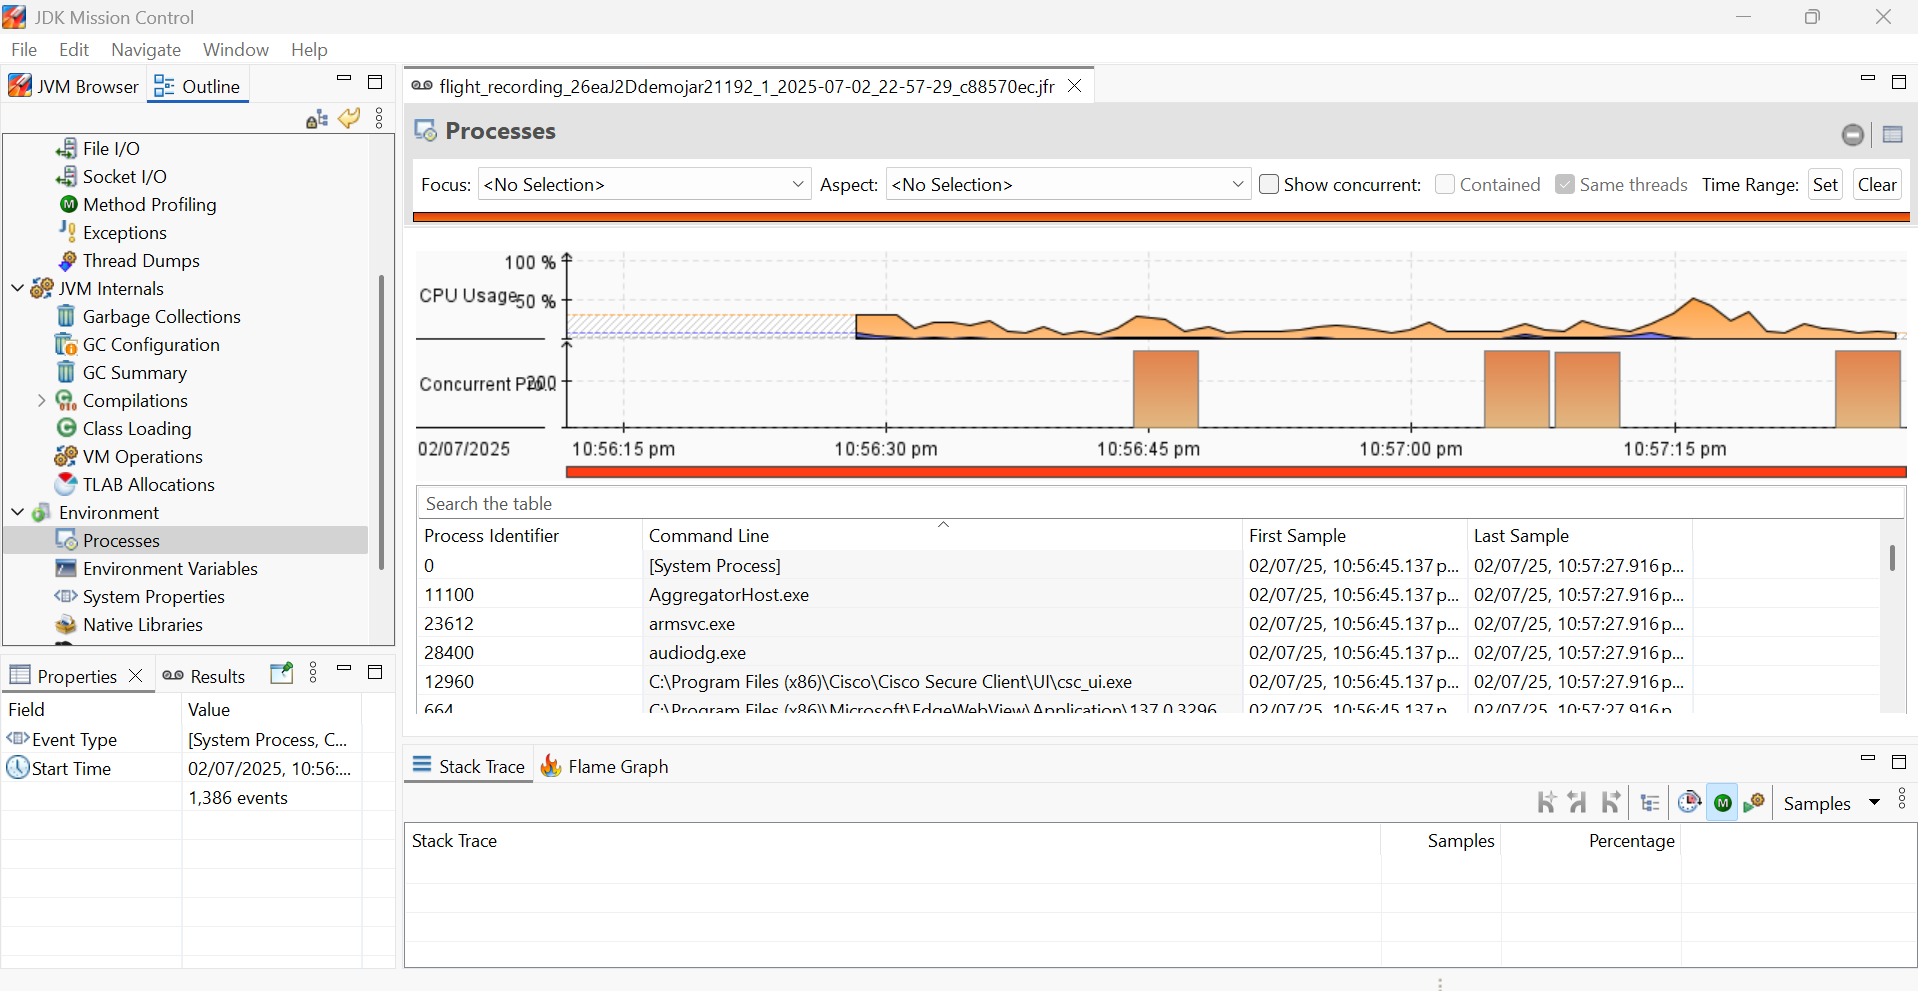1918x991 pixels.
Task: Click the table settings icon beside Processes title
Action: pyautogui.click(x=1892, y=134)
